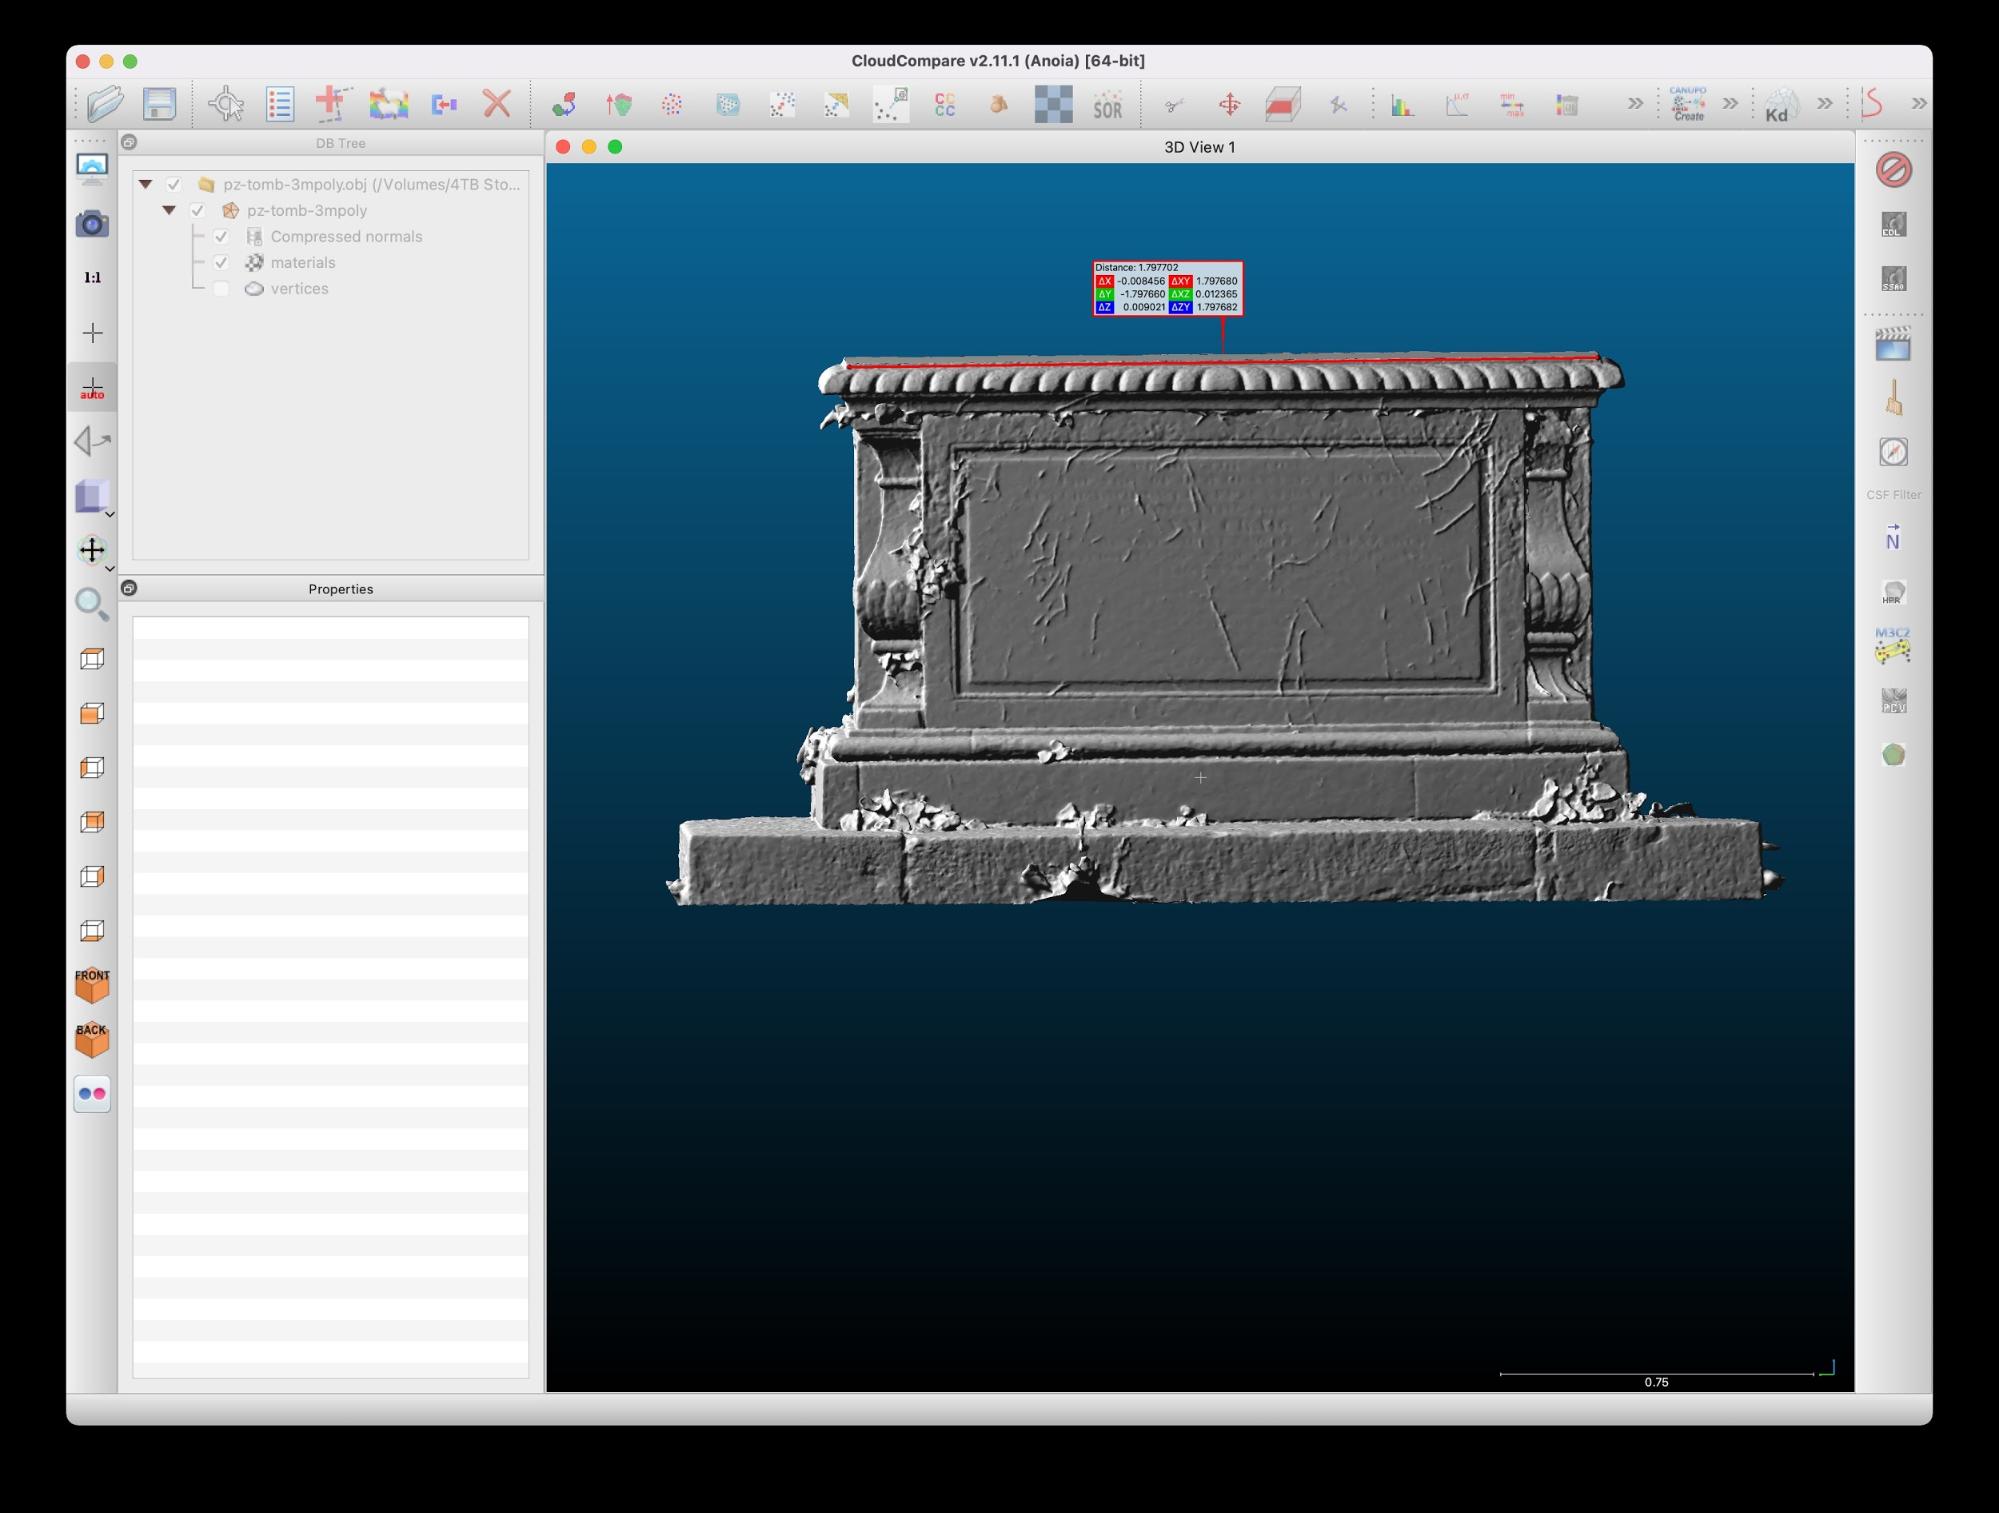Activate the point picking tool
The width and height of the screenshot is (1999, 1513).
(x=225, y=104)
